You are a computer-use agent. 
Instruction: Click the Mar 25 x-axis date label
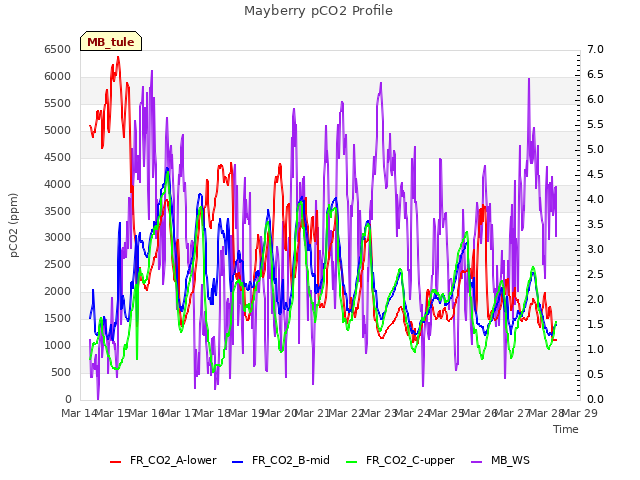click(446, 413)
